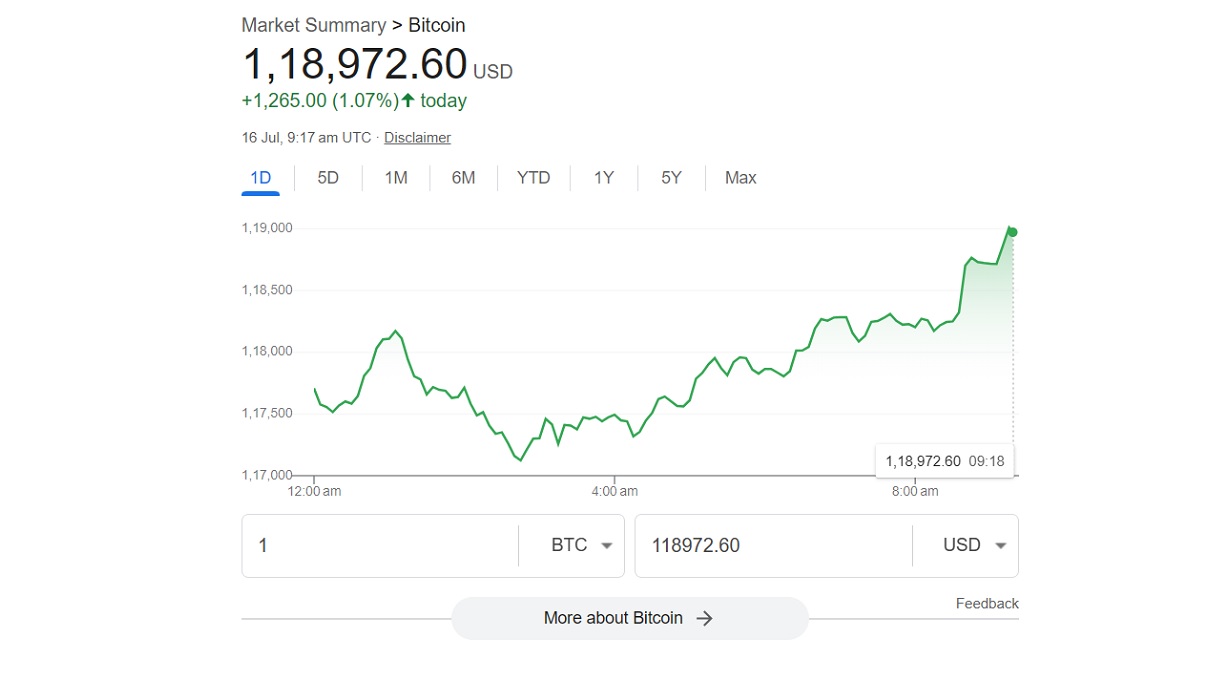The image size is (1206, 674).
Task: Open the Disclaimer link
Action: [417, 138]
